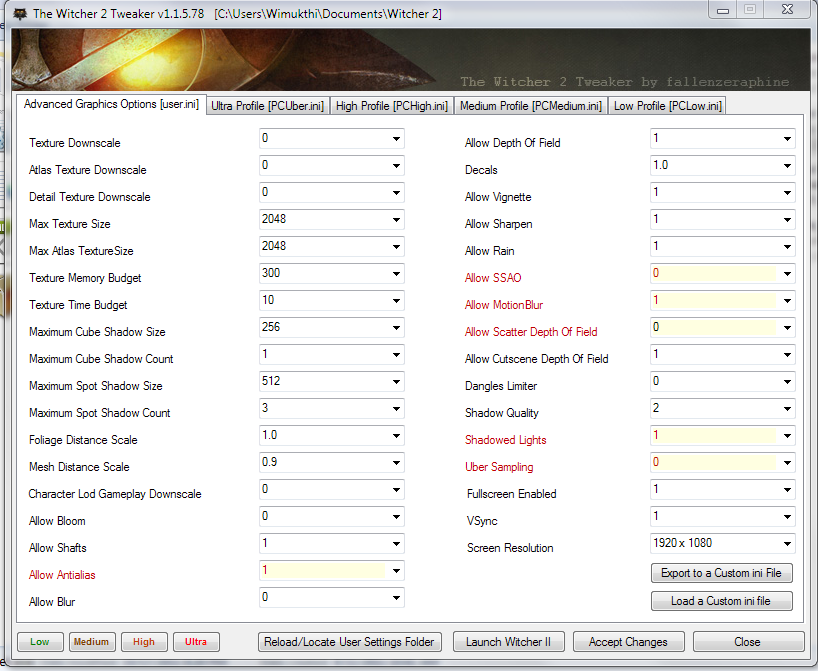Select the Medium Profile [PCMedium.ini] tab
The image size is (818, 671).
click(x=531, y=105)
